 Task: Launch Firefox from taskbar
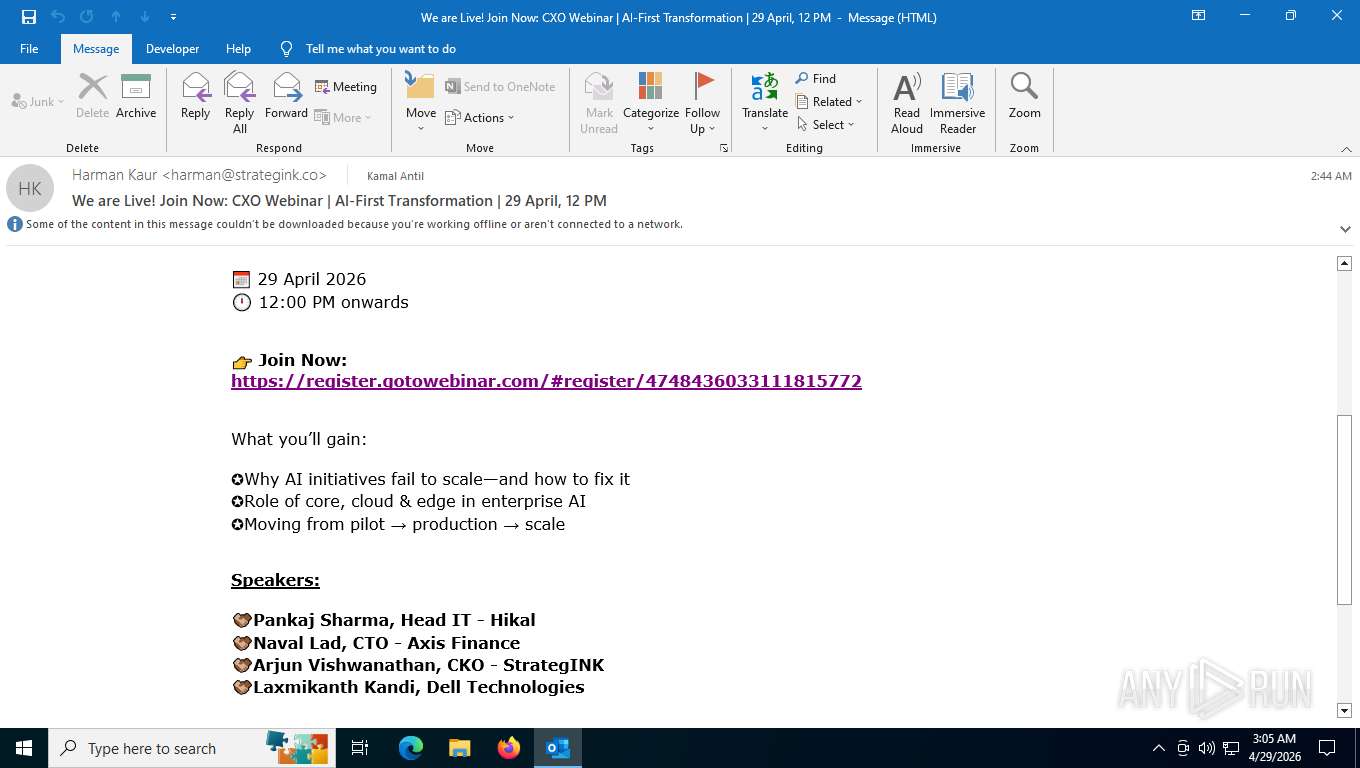point(509,748)
